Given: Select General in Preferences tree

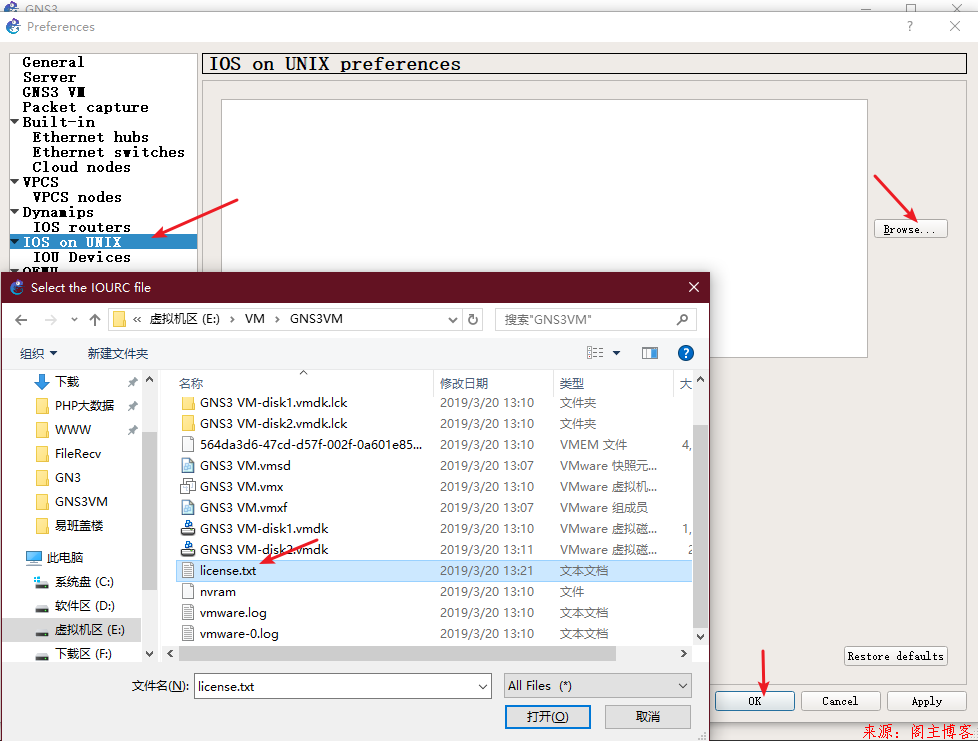Looking at the screenshot, I should pyautogui.click(x=53, y=62).
